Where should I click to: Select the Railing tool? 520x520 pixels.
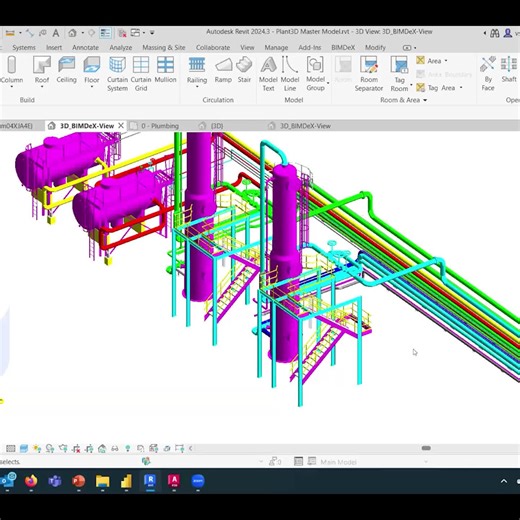197,72
